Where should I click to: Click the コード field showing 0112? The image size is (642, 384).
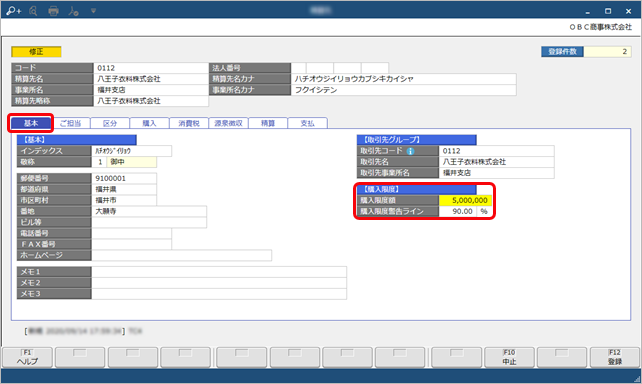[151, 68]
